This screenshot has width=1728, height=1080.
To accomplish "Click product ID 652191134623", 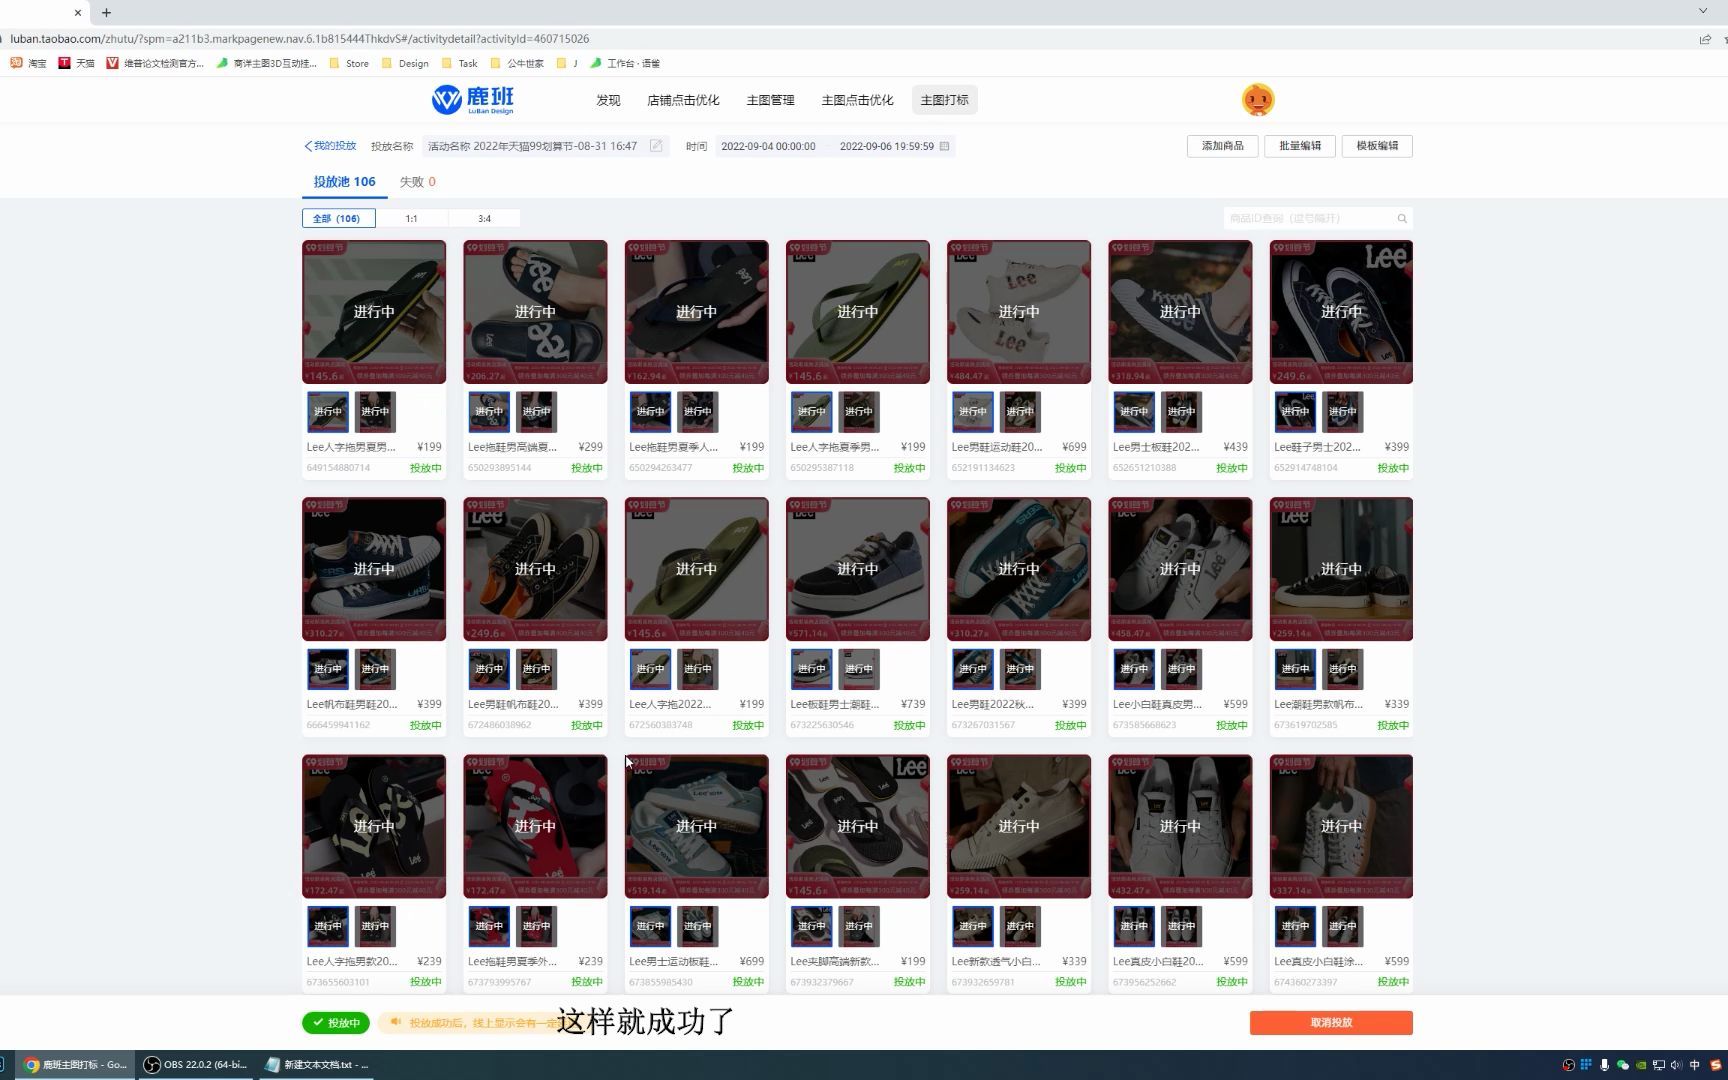I will point(983,468).
